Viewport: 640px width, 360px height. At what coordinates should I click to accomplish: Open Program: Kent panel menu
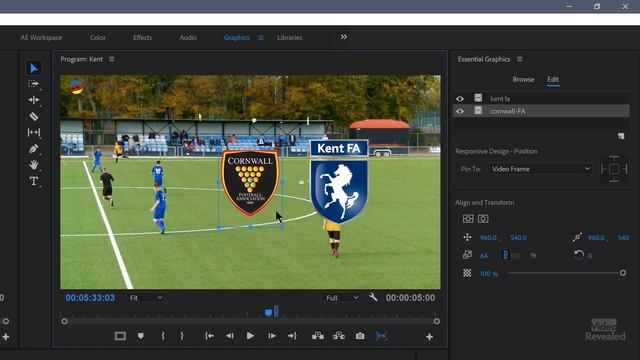point(111,59)
